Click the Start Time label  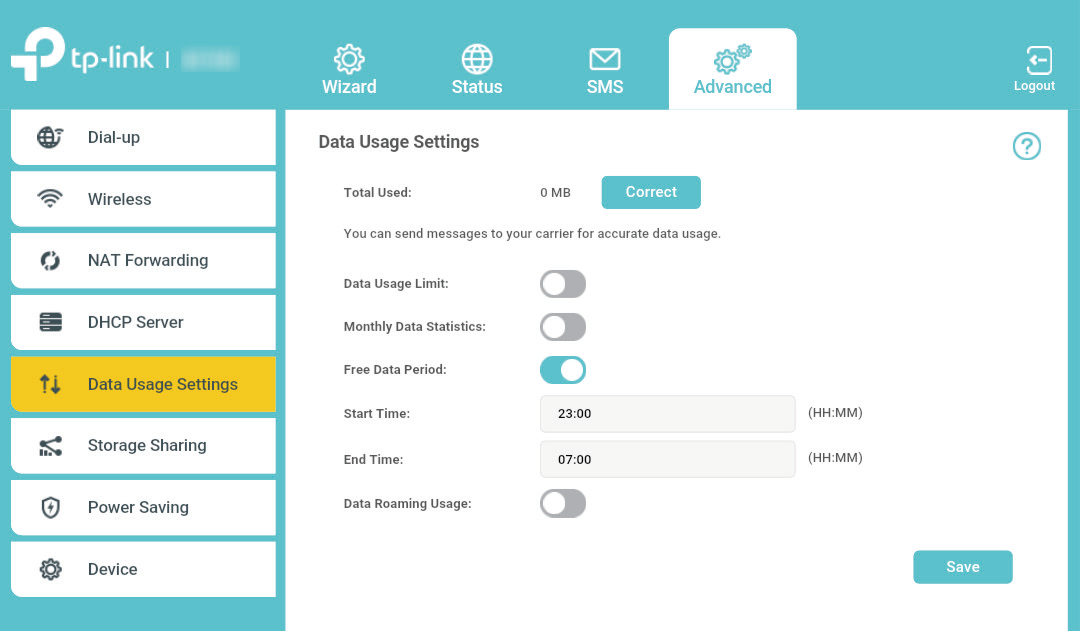(377, 414)
